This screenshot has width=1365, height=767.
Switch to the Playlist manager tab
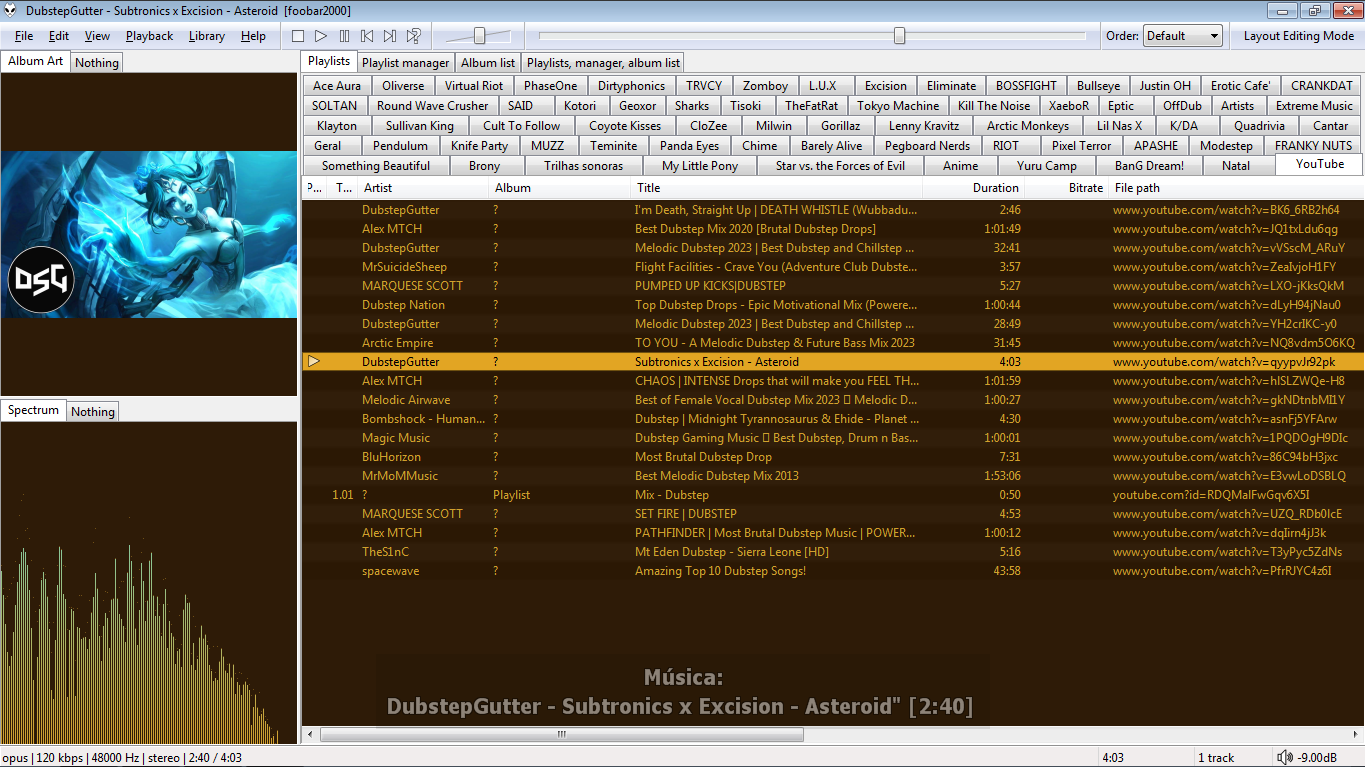pyautogui.click(x=405, y=62)
